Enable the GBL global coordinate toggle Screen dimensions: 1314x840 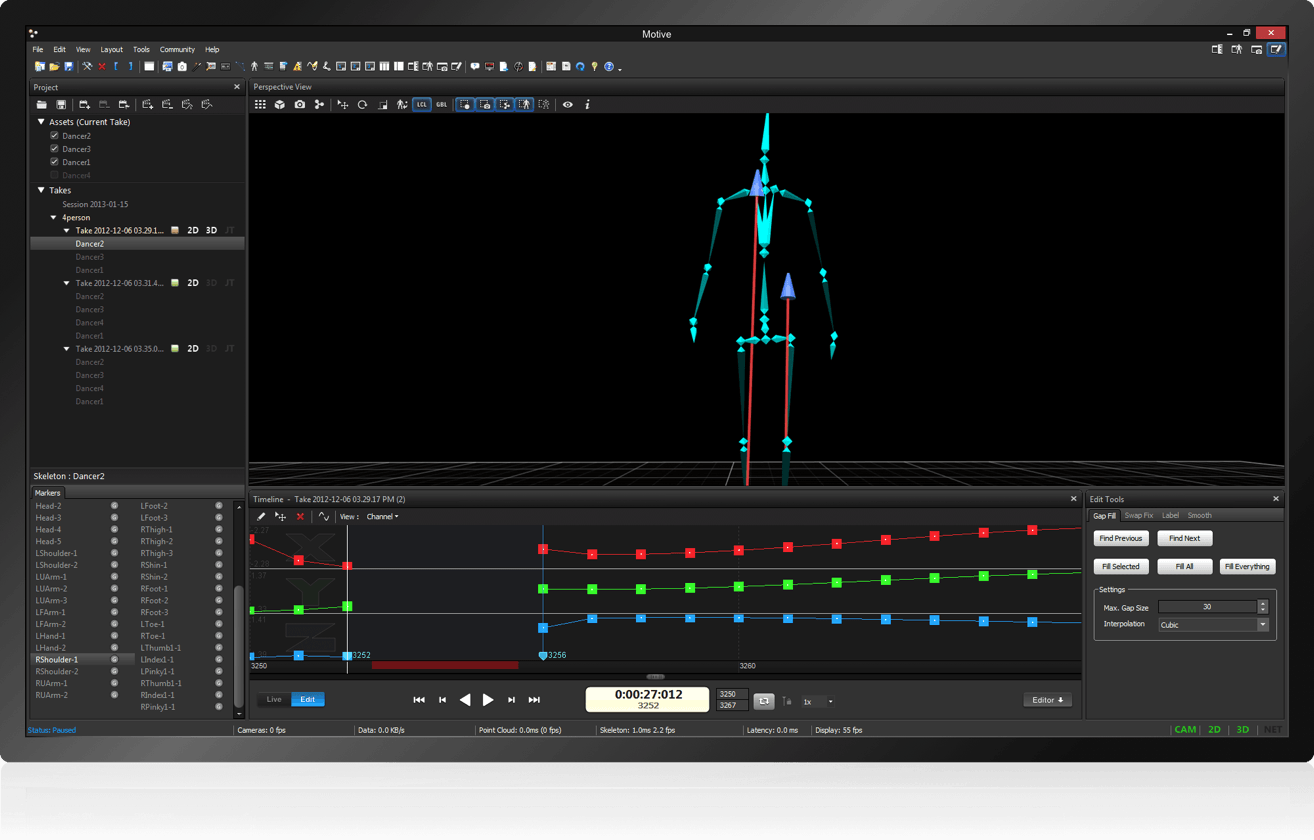click(x=441, y=104)
